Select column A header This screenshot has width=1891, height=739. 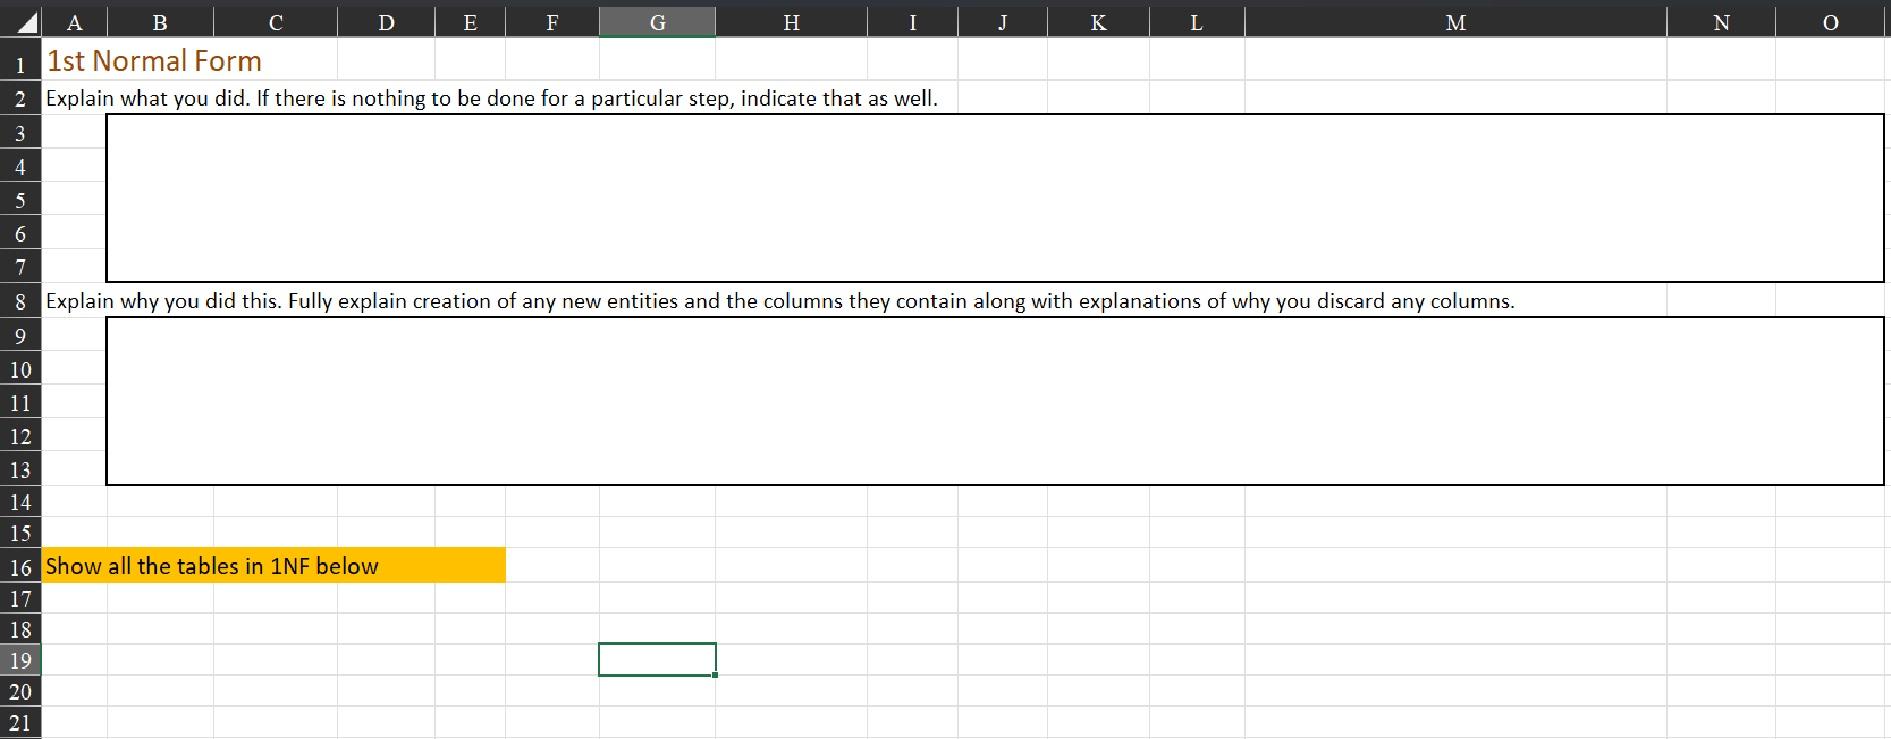tap(74, 22)
